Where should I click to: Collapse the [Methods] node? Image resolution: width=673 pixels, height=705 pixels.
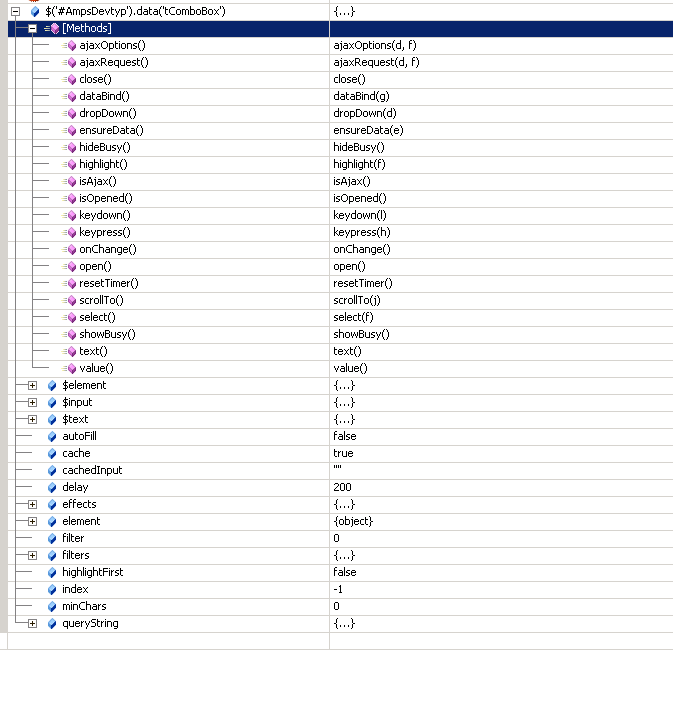coord(32,28)
